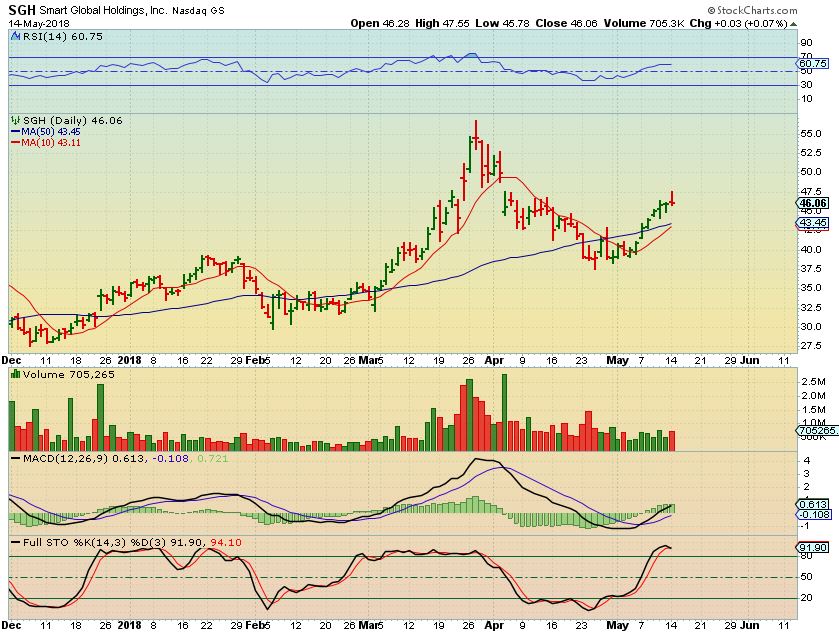Click the 30 label on RSI axis

[806, 85]
